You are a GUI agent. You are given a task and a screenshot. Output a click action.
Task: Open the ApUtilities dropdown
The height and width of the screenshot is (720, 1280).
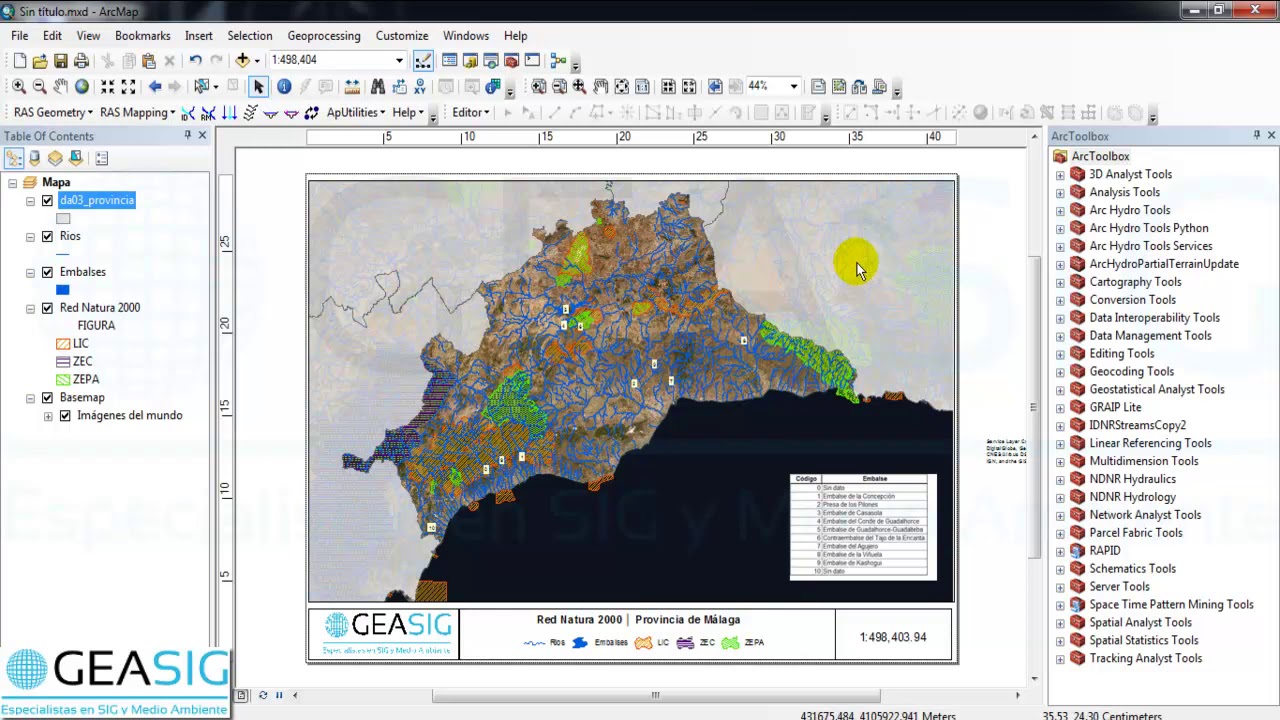pos(356,113)
